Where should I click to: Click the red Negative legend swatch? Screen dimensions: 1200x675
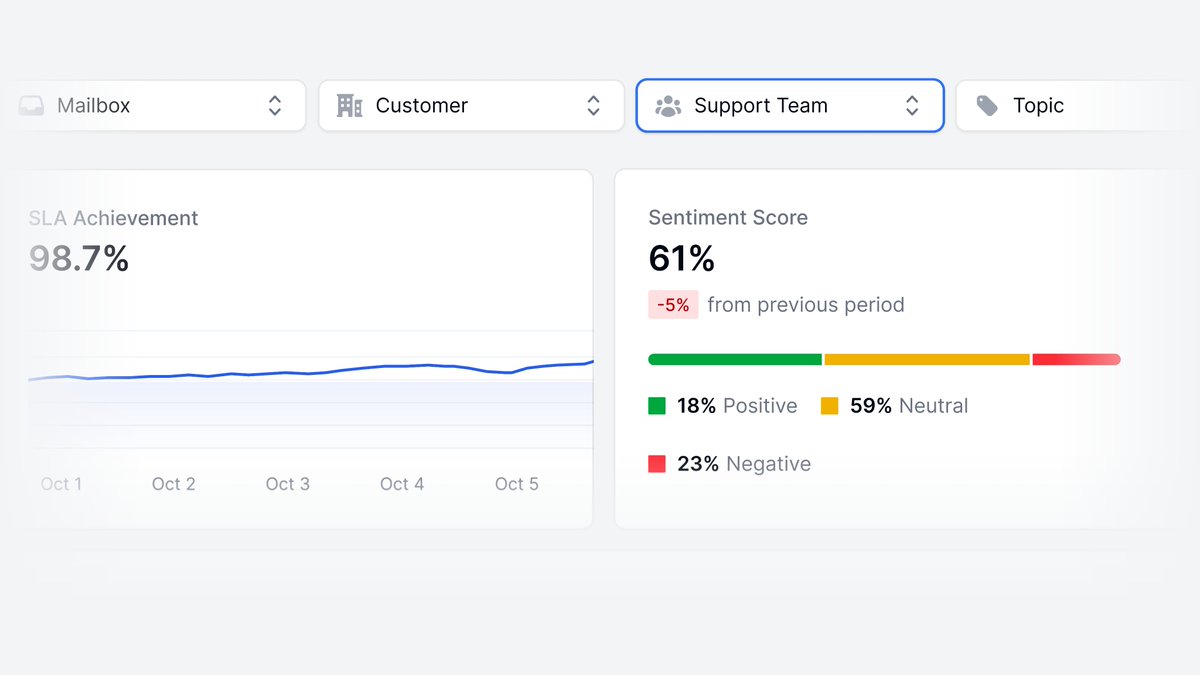tap(657, 464)
